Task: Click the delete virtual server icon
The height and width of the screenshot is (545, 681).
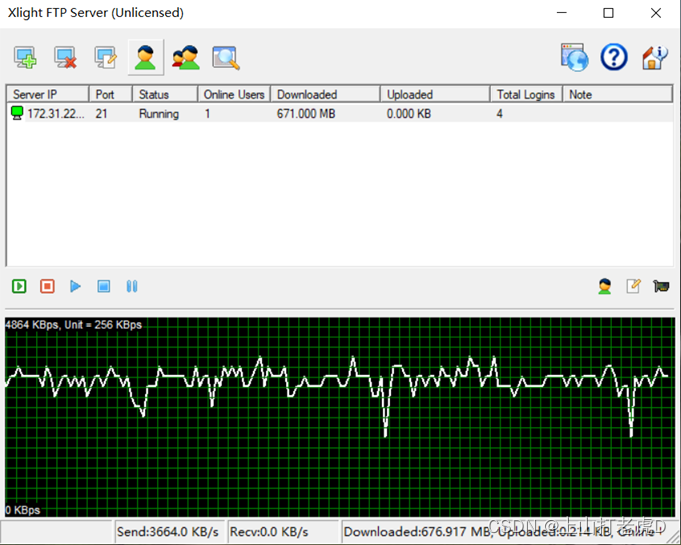Action: tap(66, 57)
